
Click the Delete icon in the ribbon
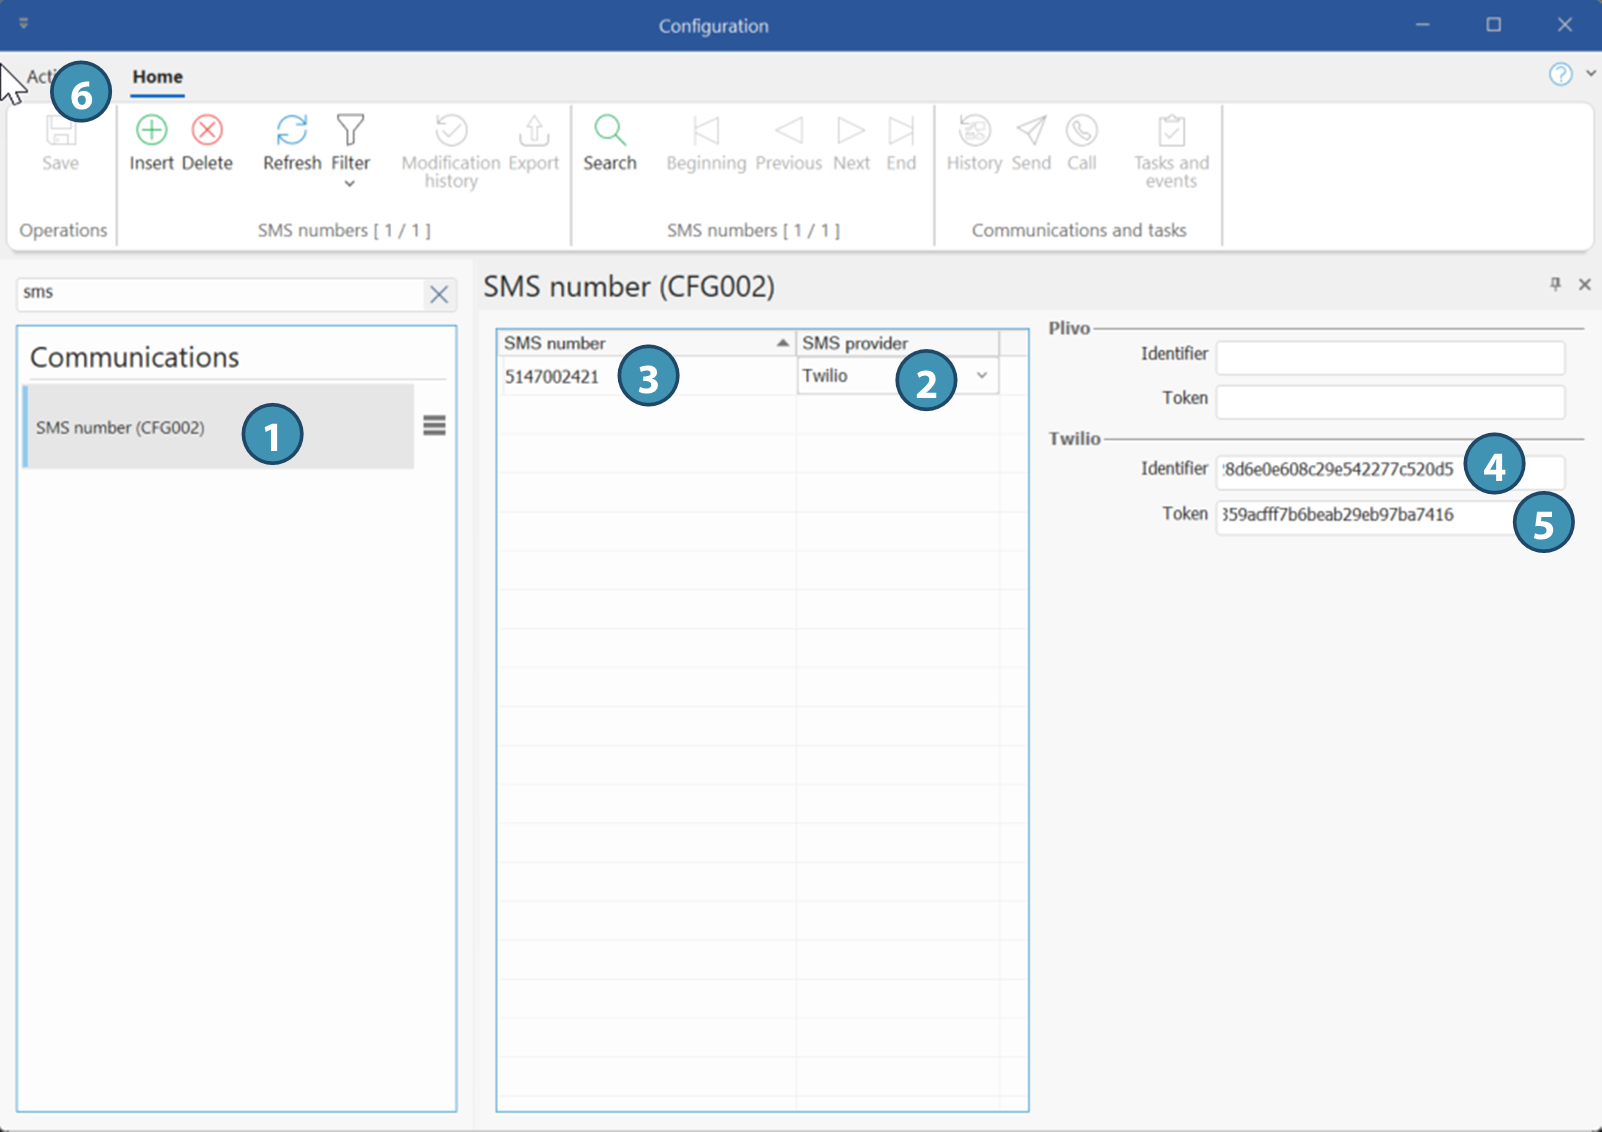[x=207, y=131]
